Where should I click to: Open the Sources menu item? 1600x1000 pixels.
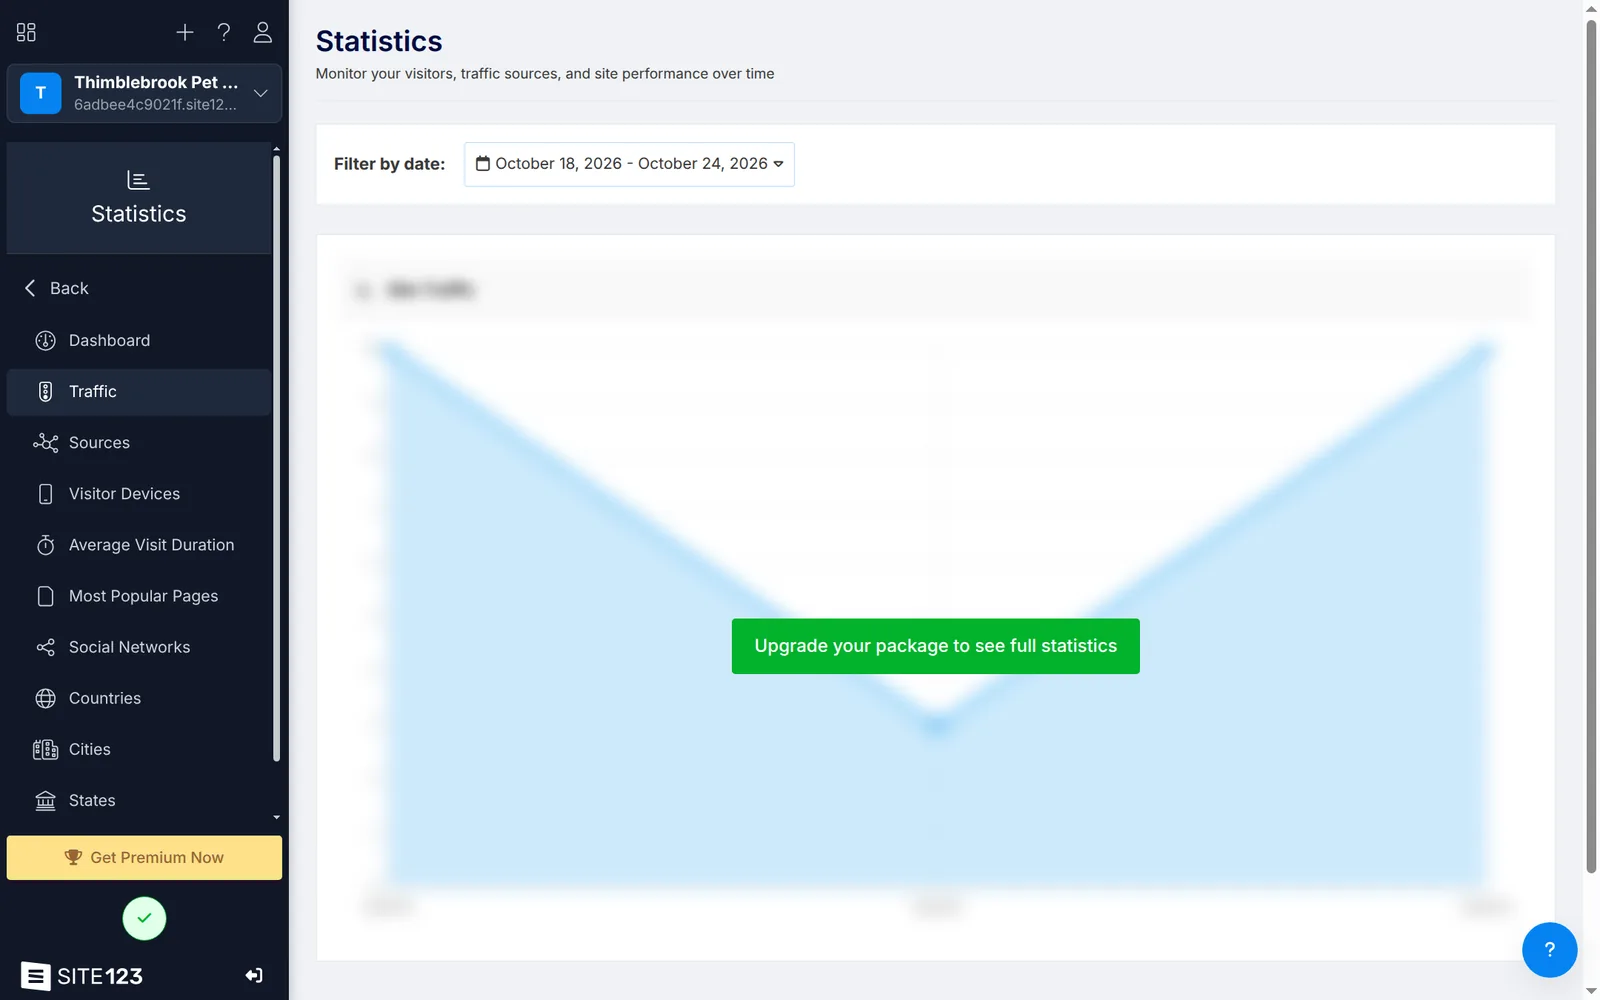click(139, 443)
